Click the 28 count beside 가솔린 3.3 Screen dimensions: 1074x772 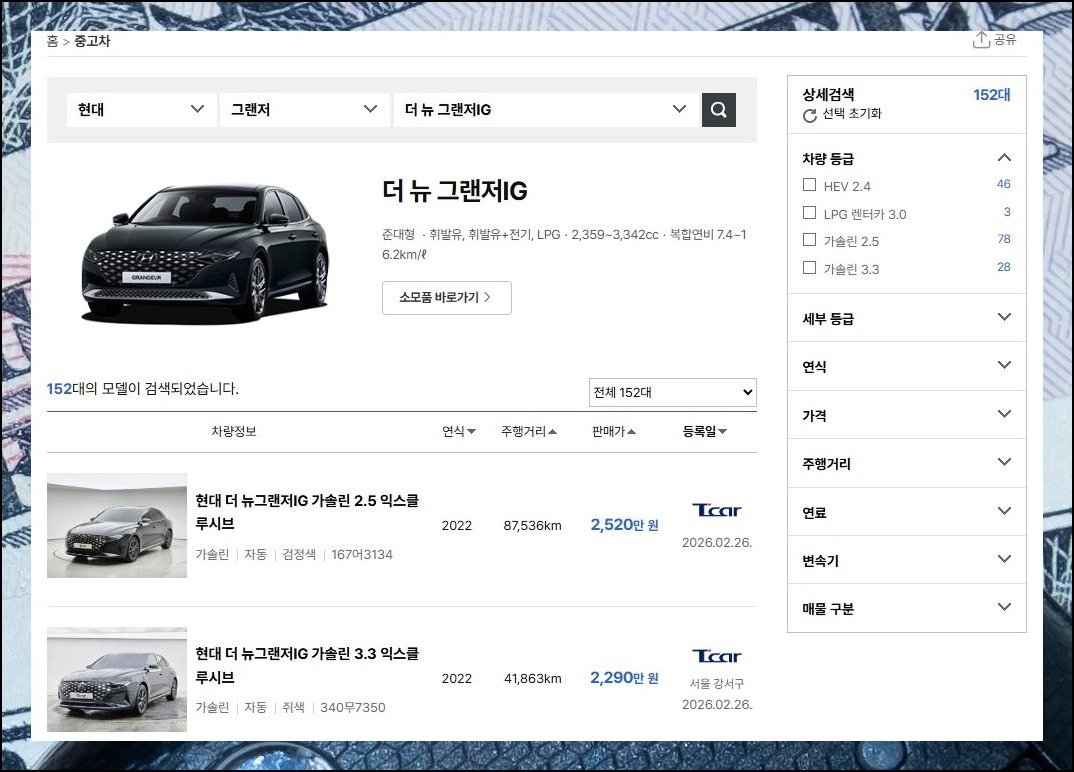point(1003,266)
